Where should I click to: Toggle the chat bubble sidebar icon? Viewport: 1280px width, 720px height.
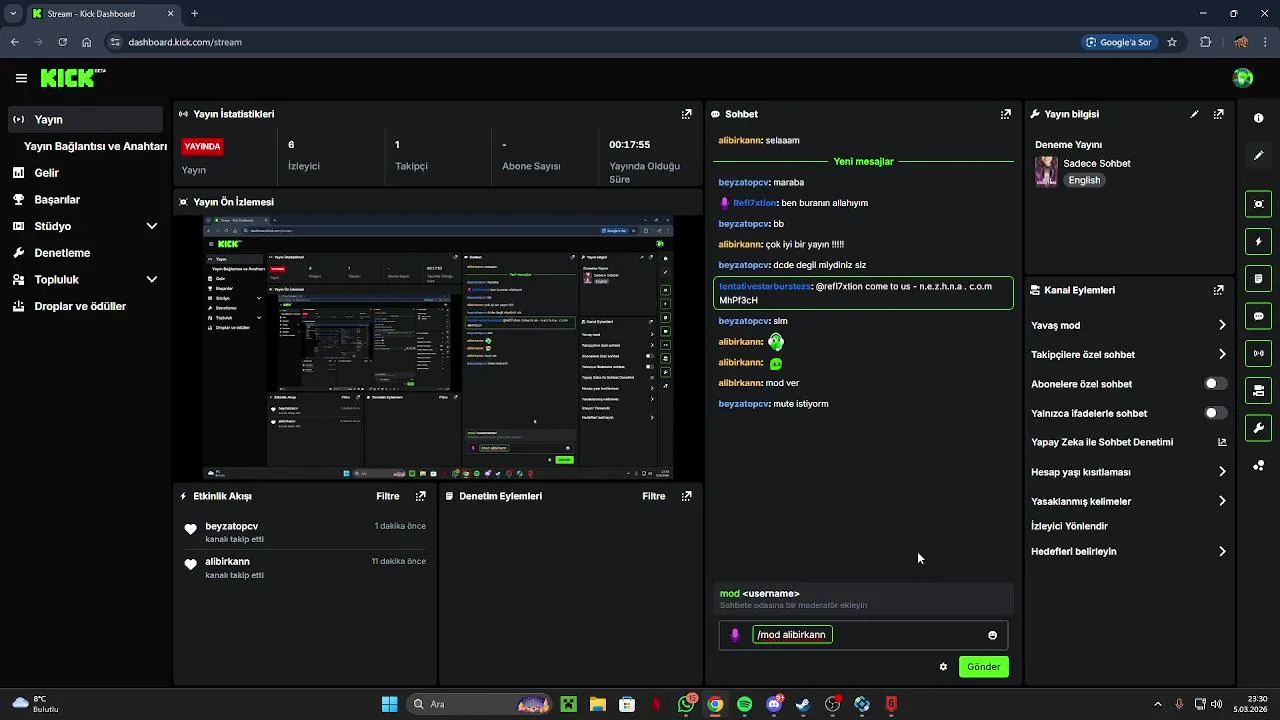tap(1258, 316)
